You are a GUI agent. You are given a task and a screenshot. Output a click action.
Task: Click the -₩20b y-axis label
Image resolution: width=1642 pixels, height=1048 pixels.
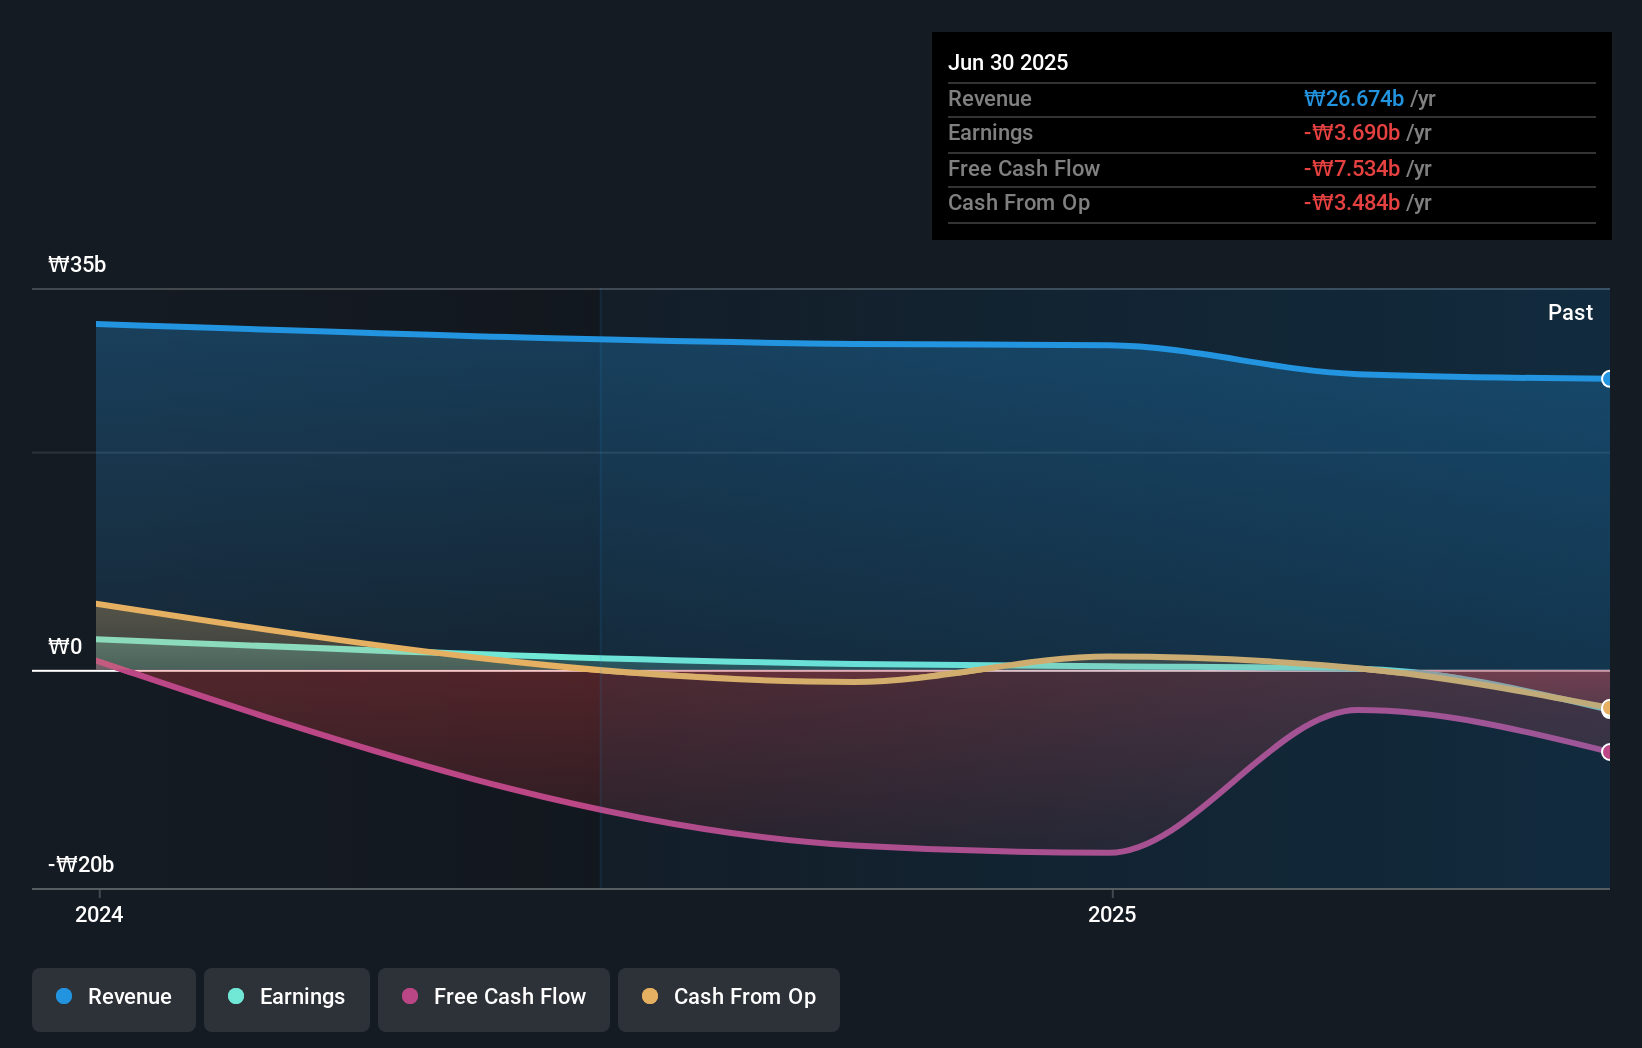pyautogui.click(x=81, y=864)
